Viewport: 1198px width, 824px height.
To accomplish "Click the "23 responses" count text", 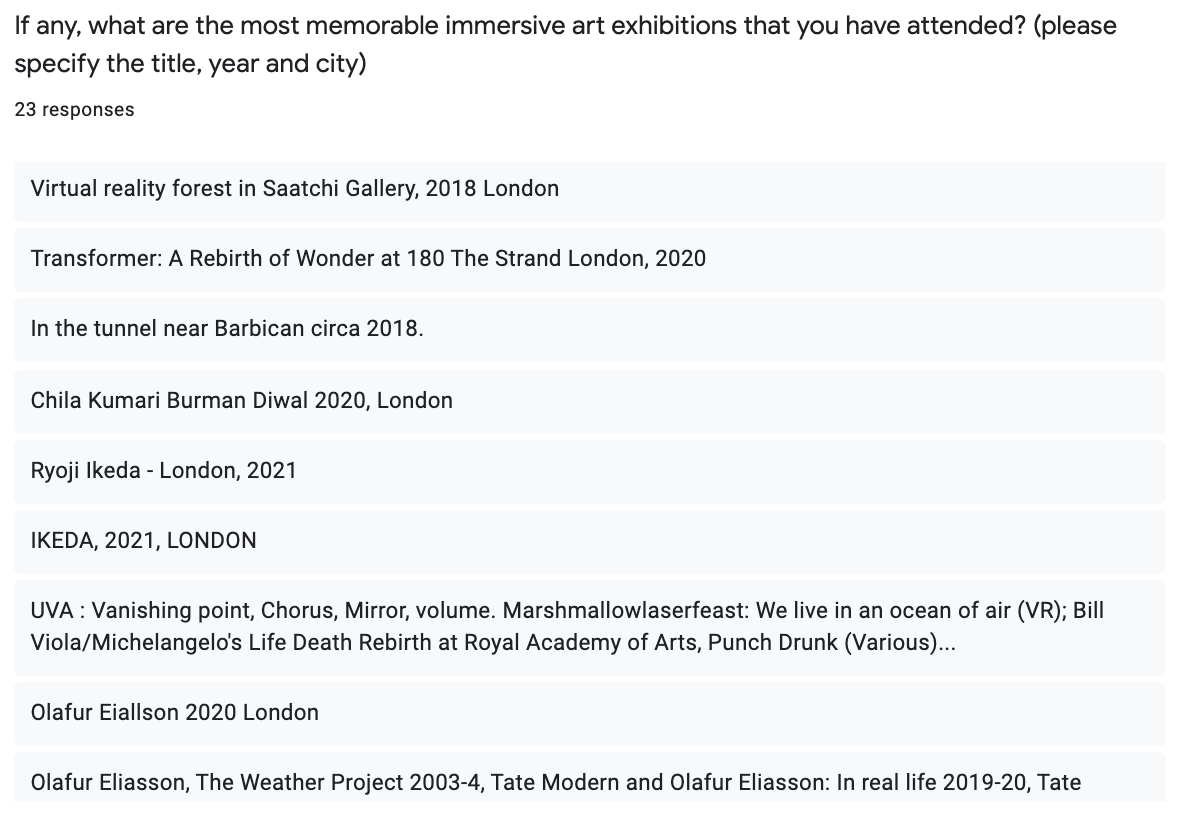I will pyautogui.click(x=74, y=110).
